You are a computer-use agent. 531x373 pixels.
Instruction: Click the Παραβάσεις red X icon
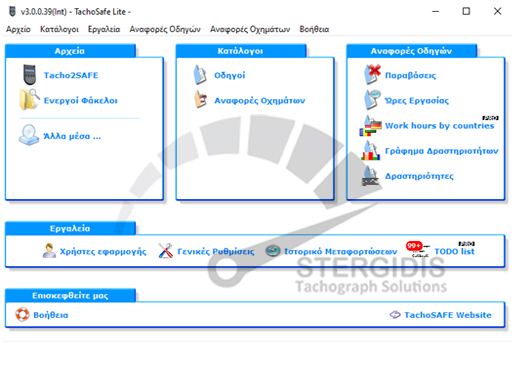click(x=372, y=74)
